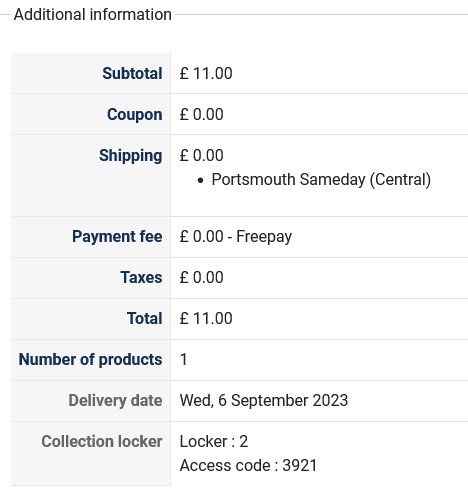This screenshot has width=468, height=493.
Task: Click the Taxes amount £ 0.00
Action: tap(201, 277)
